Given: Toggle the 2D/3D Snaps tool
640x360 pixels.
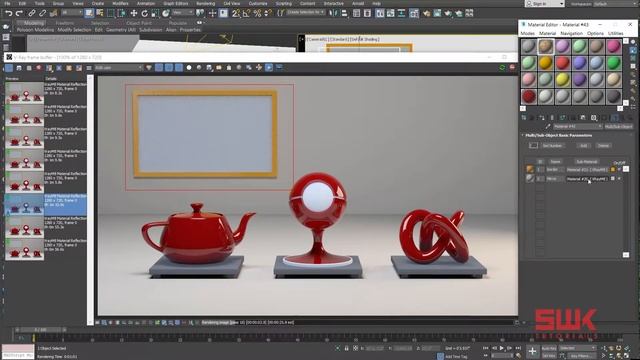Looking at the screenshot, I should click(x=236, y=13).
